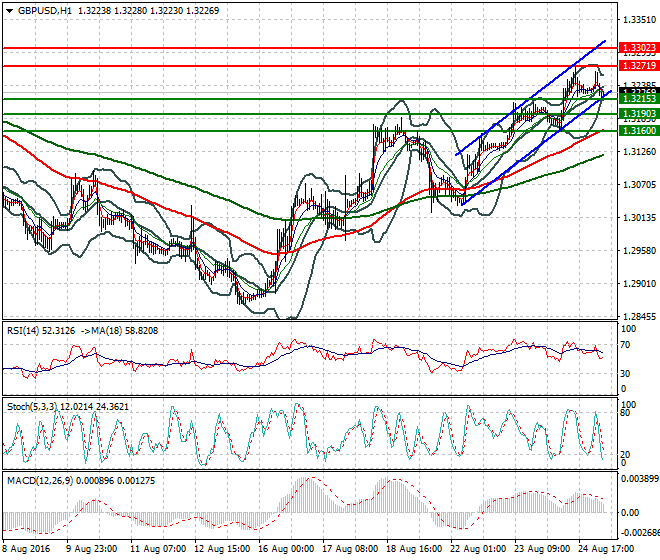Click the MACD 0.003899 scale value
The width and height of the screenshot is (660, 560).
point(640,479)
